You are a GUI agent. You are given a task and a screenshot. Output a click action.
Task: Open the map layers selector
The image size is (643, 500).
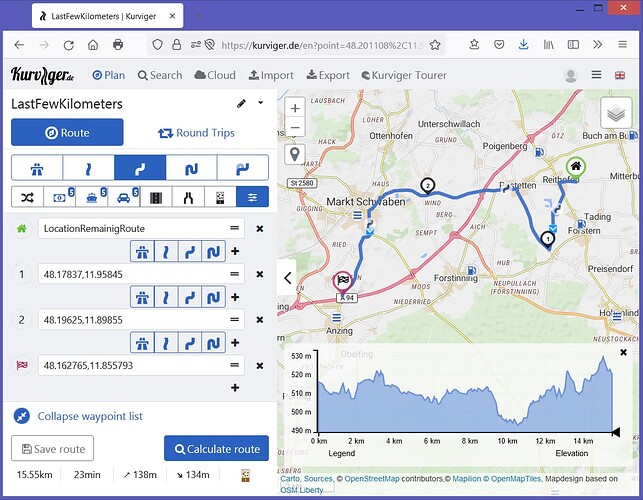[x=616, y=115]
